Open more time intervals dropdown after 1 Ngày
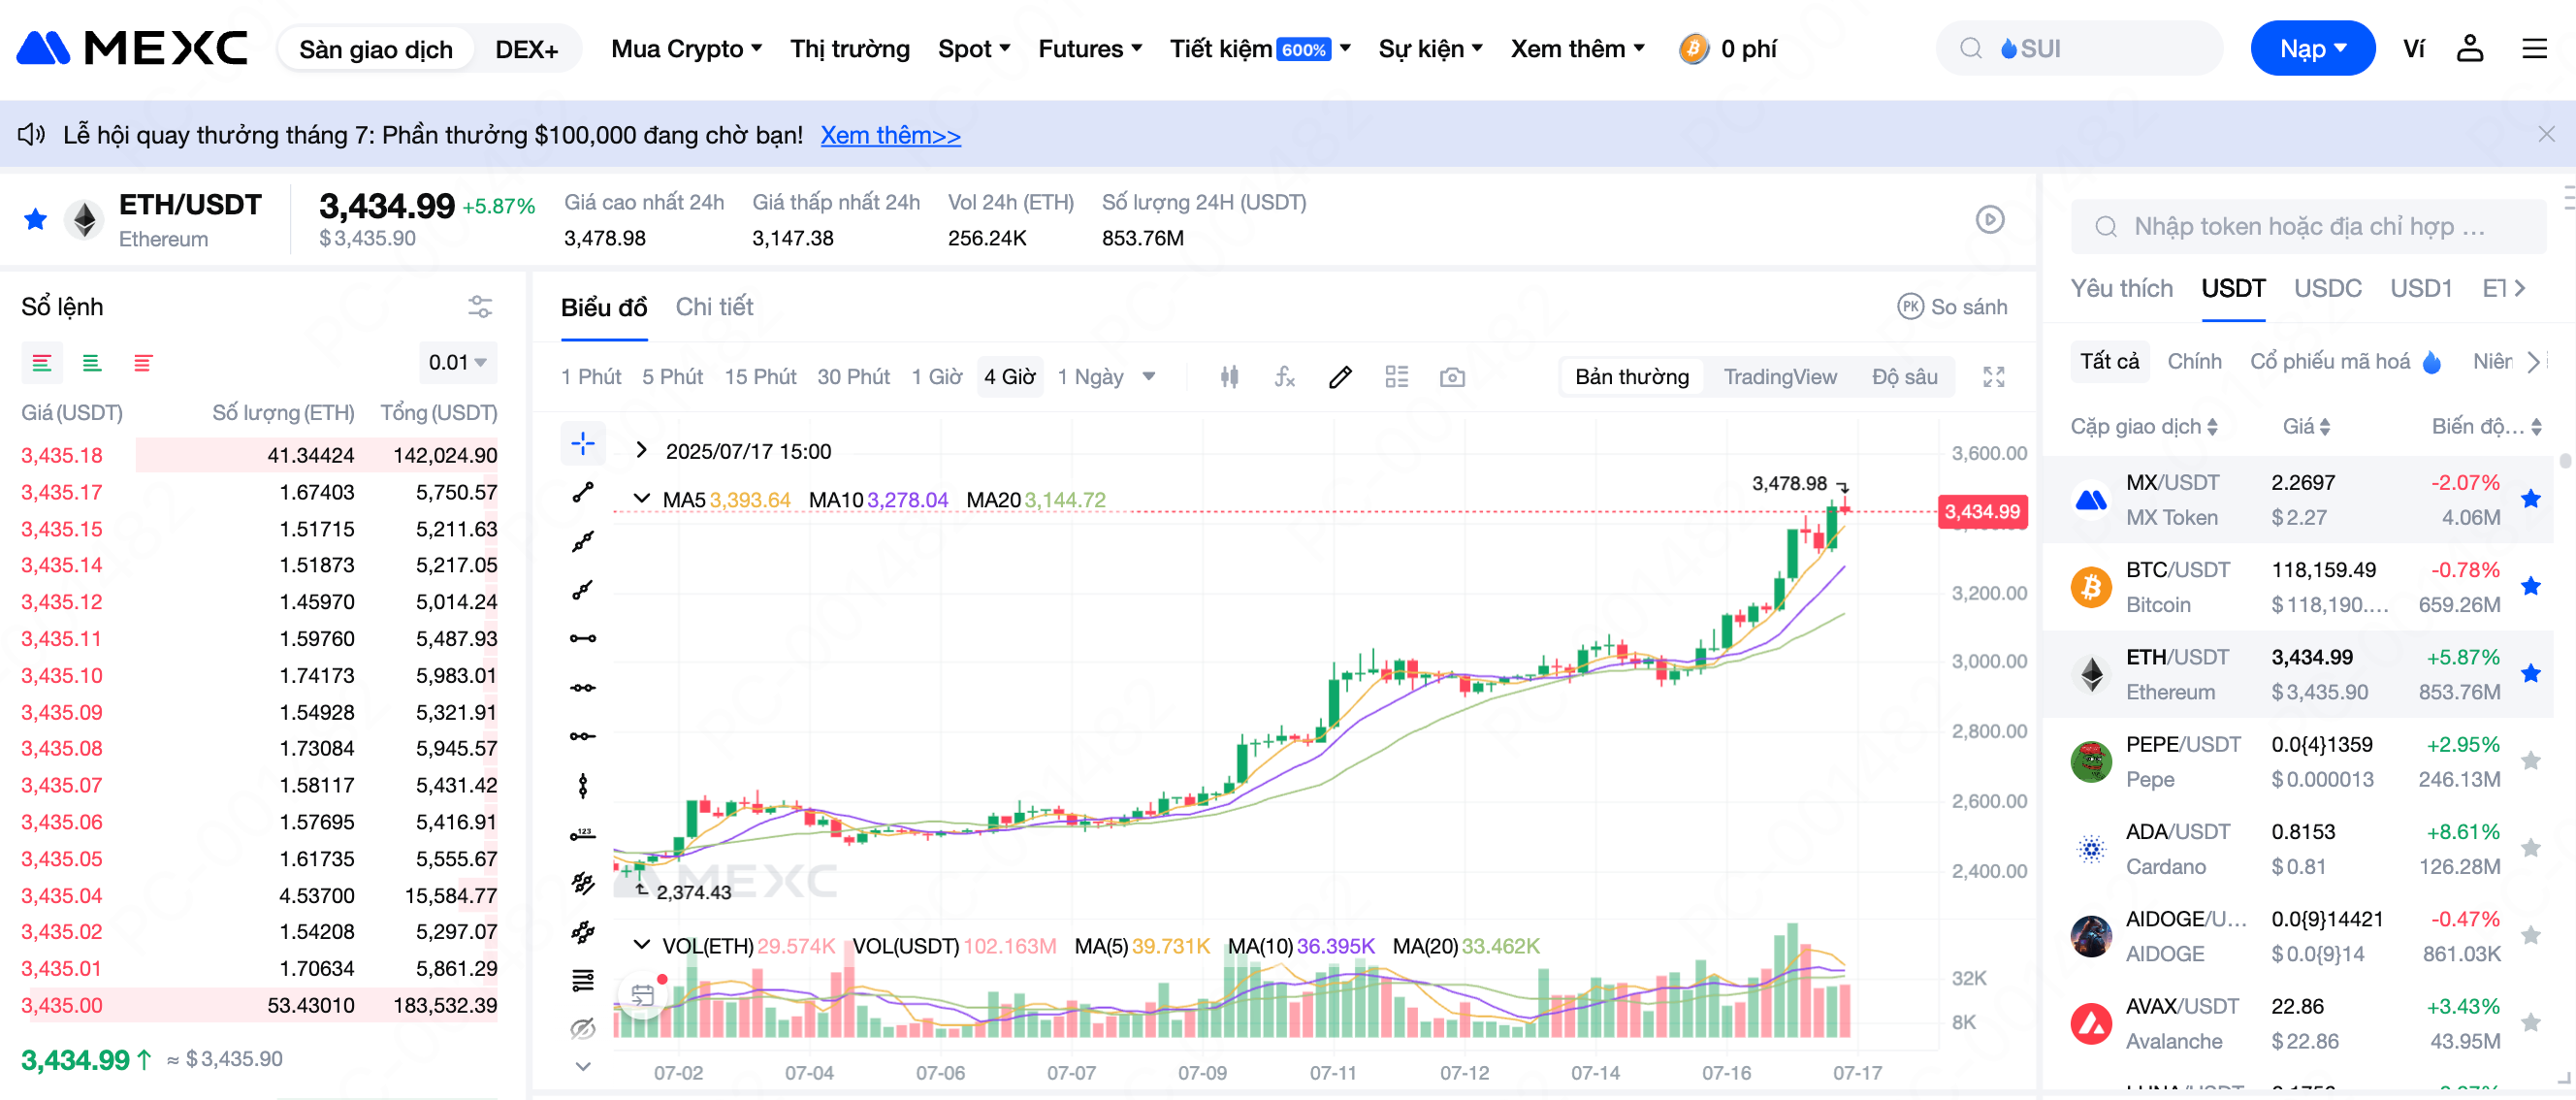This screenshot has width=2576, height=1100. click(x=1149, y=377)
